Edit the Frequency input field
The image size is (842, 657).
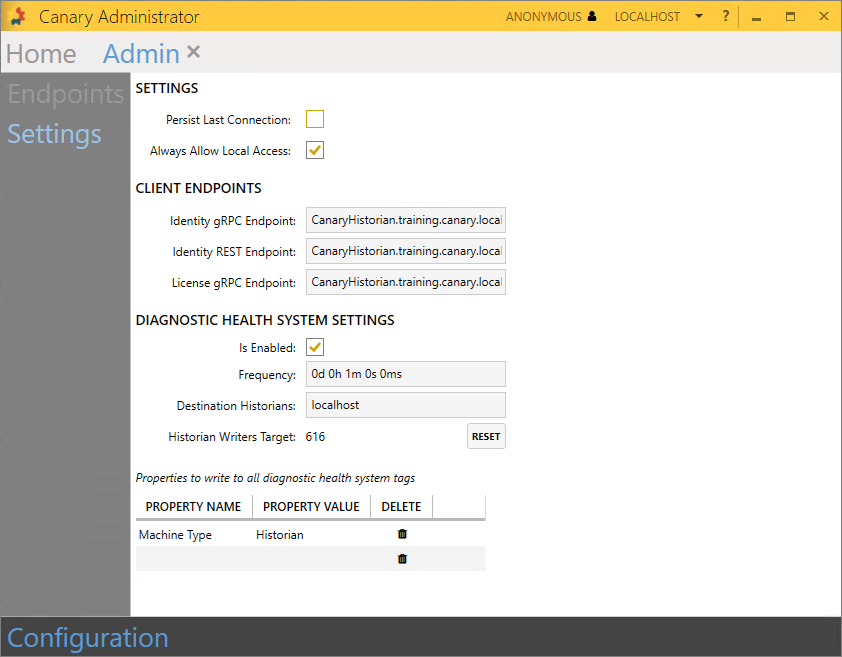pos(405,374)
